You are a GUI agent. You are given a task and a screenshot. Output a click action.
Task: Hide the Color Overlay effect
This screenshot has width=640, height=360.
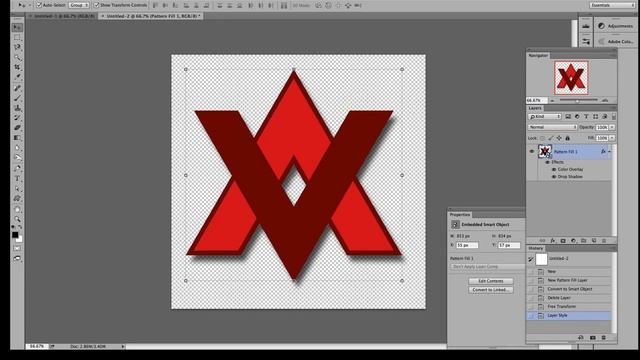(x=554, y=169)
